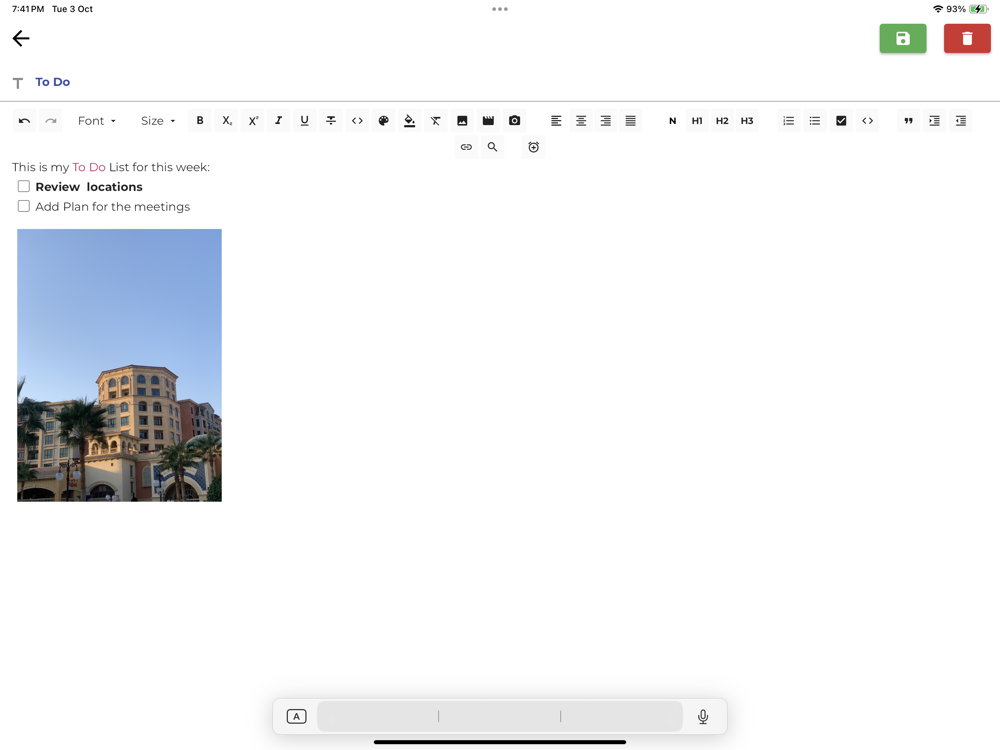The height and width of the screenshot is (750, 1000).
Task: Apply H2 heading style
Action: click(x=722, y=121)
